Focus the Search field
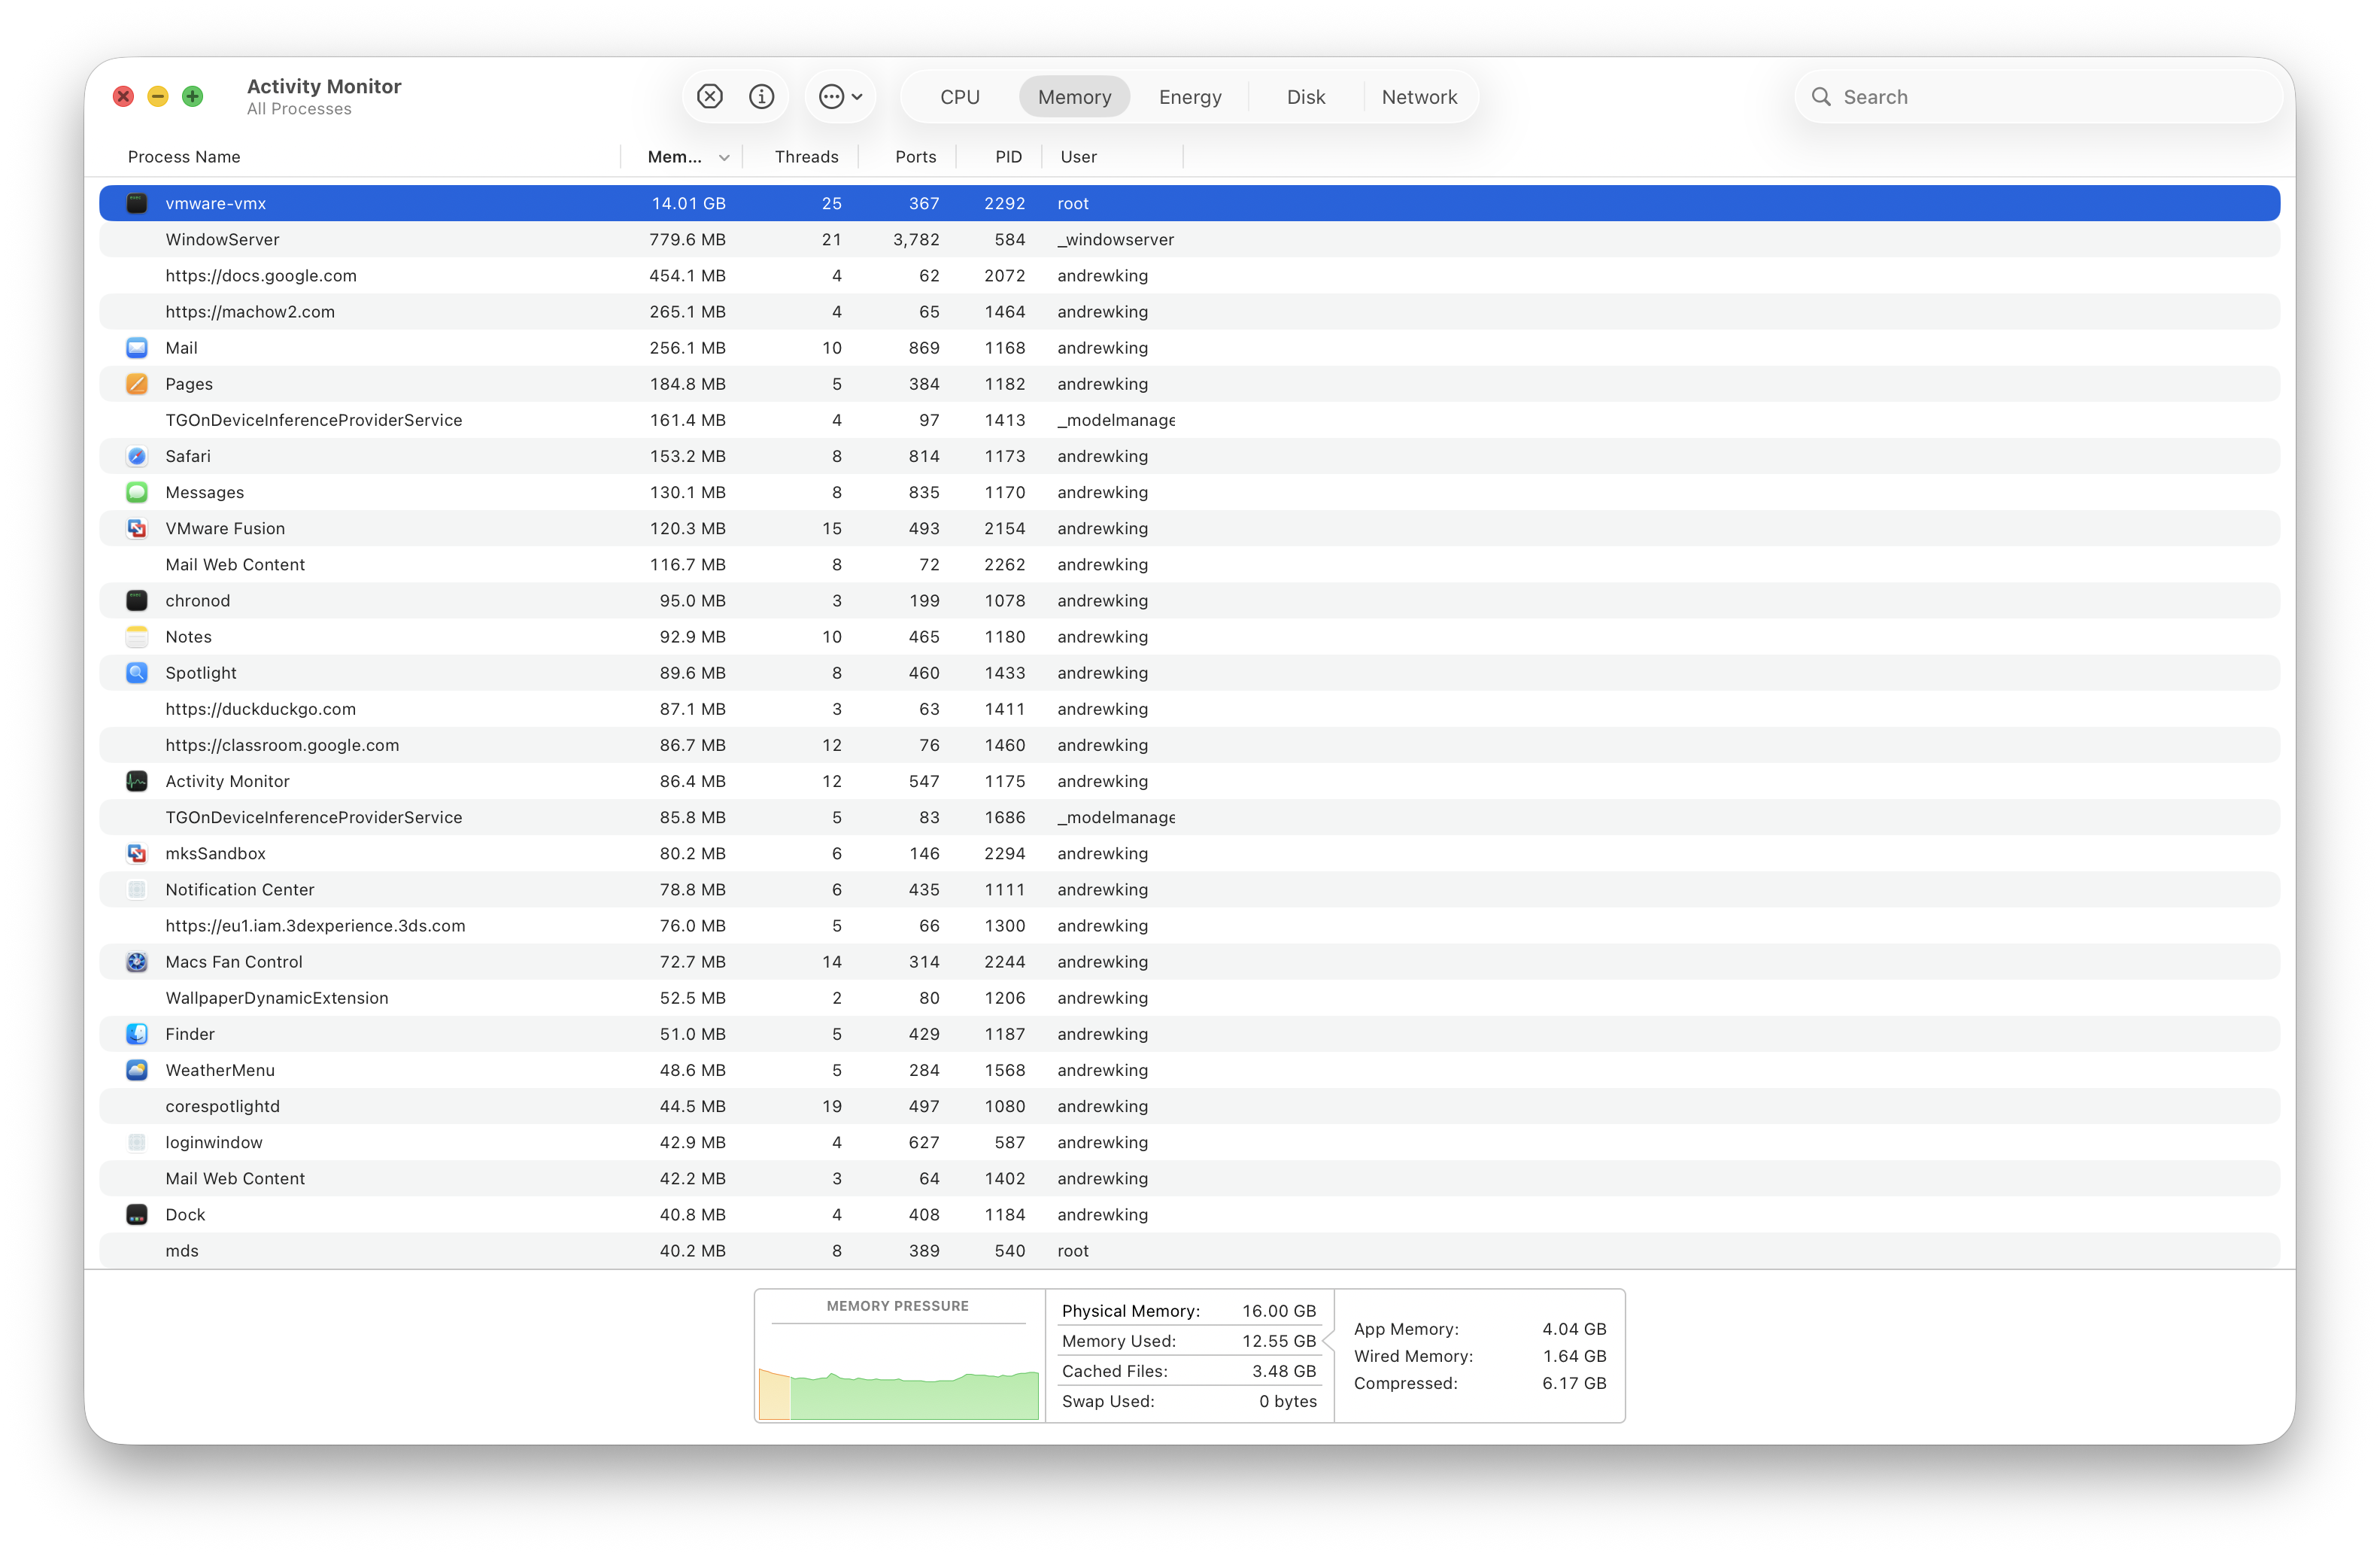 pos(2038,97)
